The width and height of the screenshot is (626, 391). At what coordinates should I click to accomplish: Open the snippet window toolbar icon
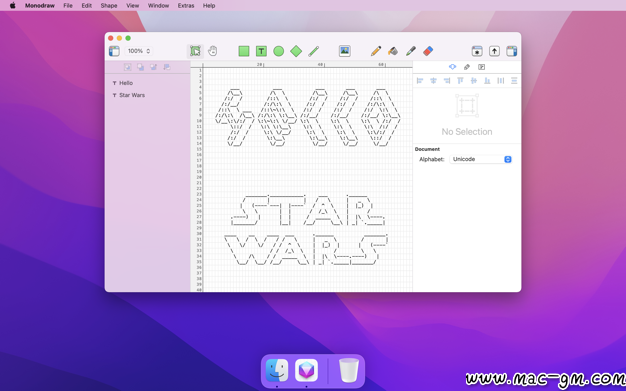click(477, 51)
